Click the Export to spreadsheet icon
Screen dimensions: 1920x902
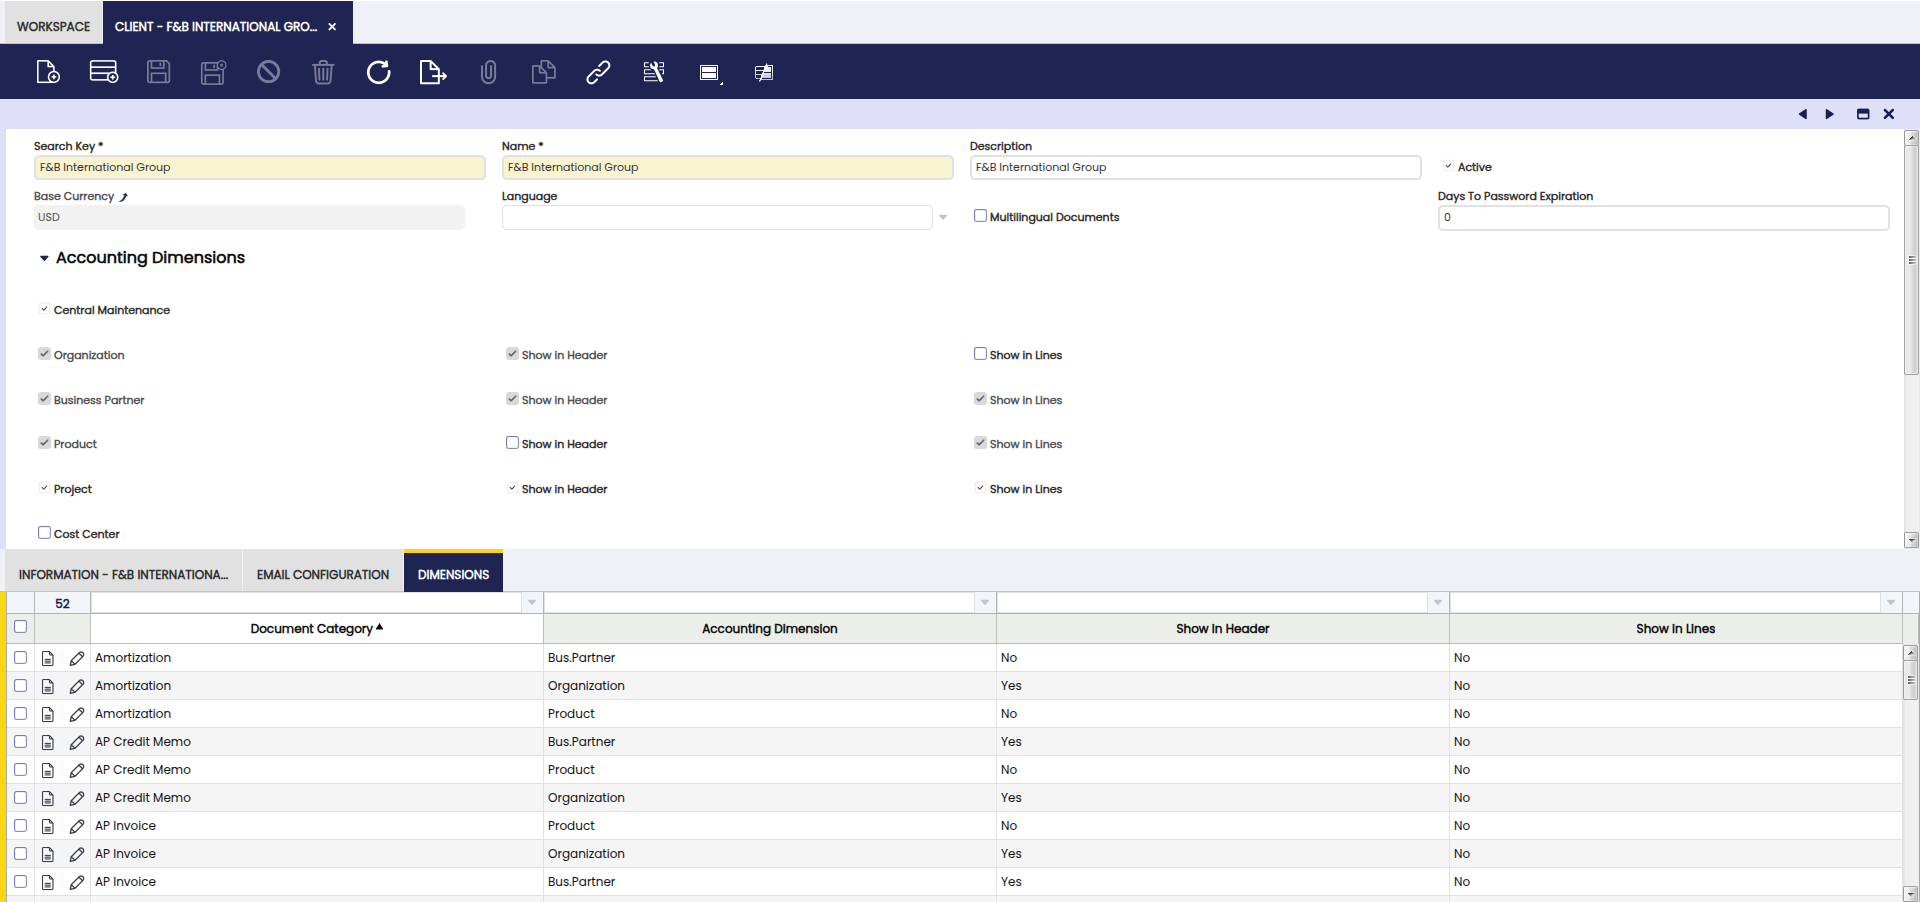pyautogui.click(x=432, y=72)
